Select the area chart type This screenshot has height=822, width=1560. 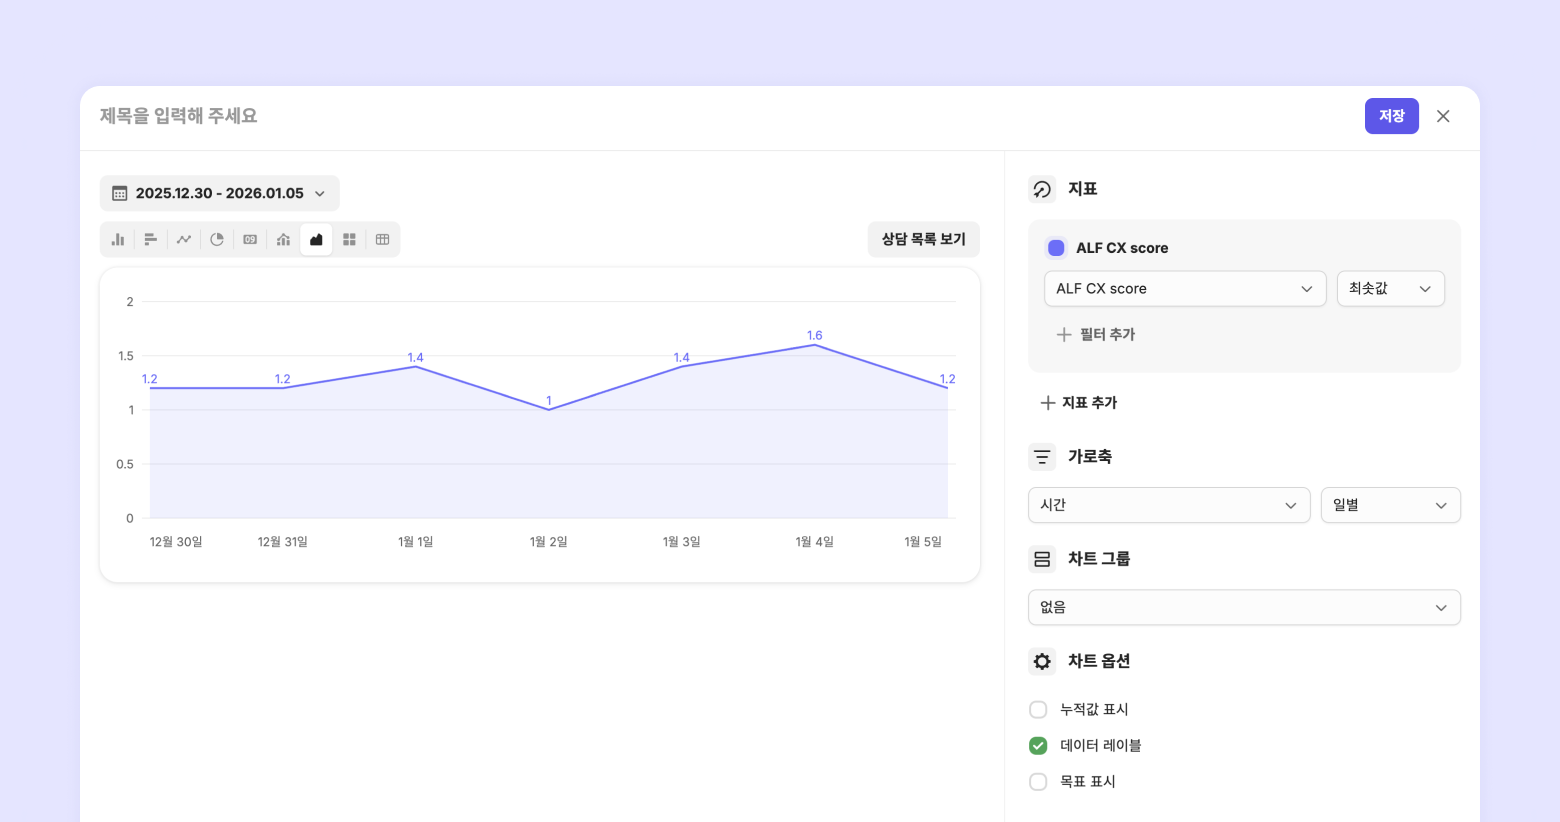coord(316,240)
